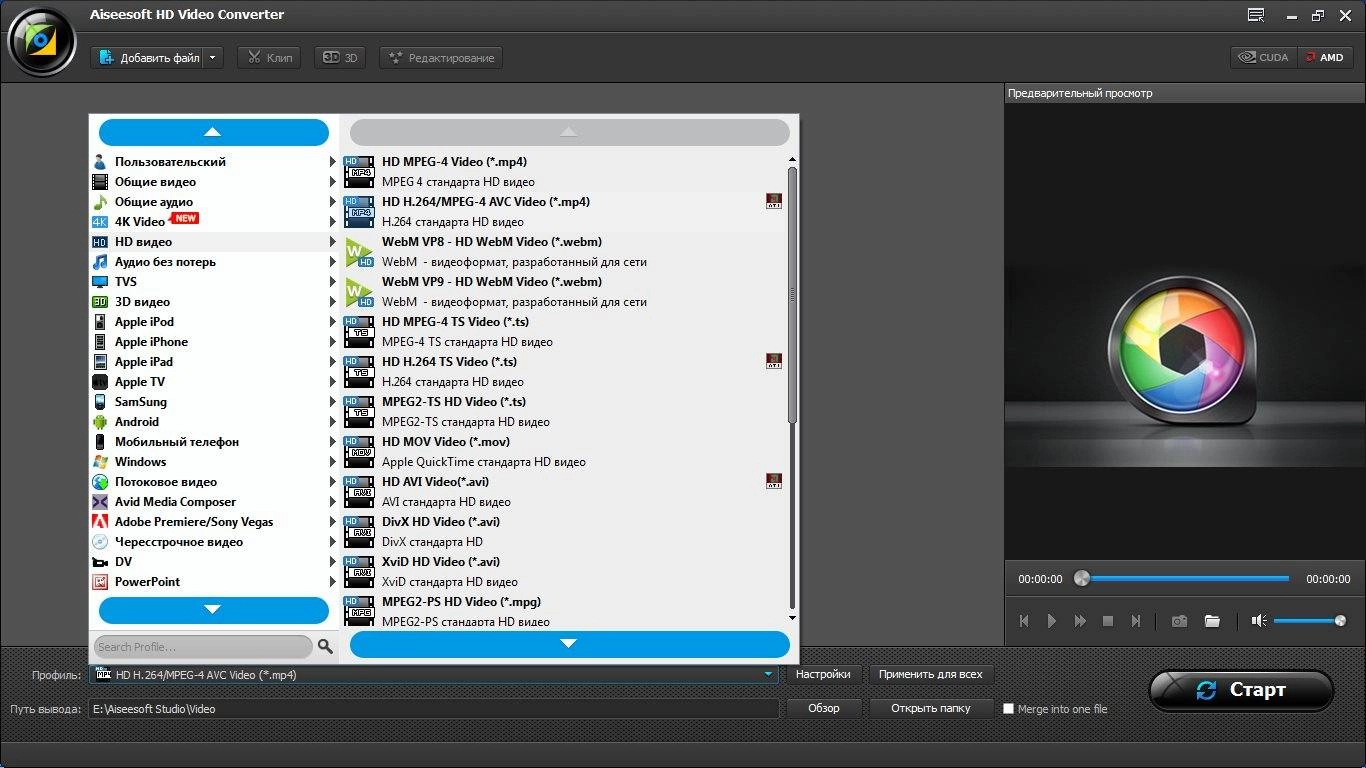This screenshot has width=1366, height=768.
Task: Check Merge into one file
Action: coord(1008,709)
